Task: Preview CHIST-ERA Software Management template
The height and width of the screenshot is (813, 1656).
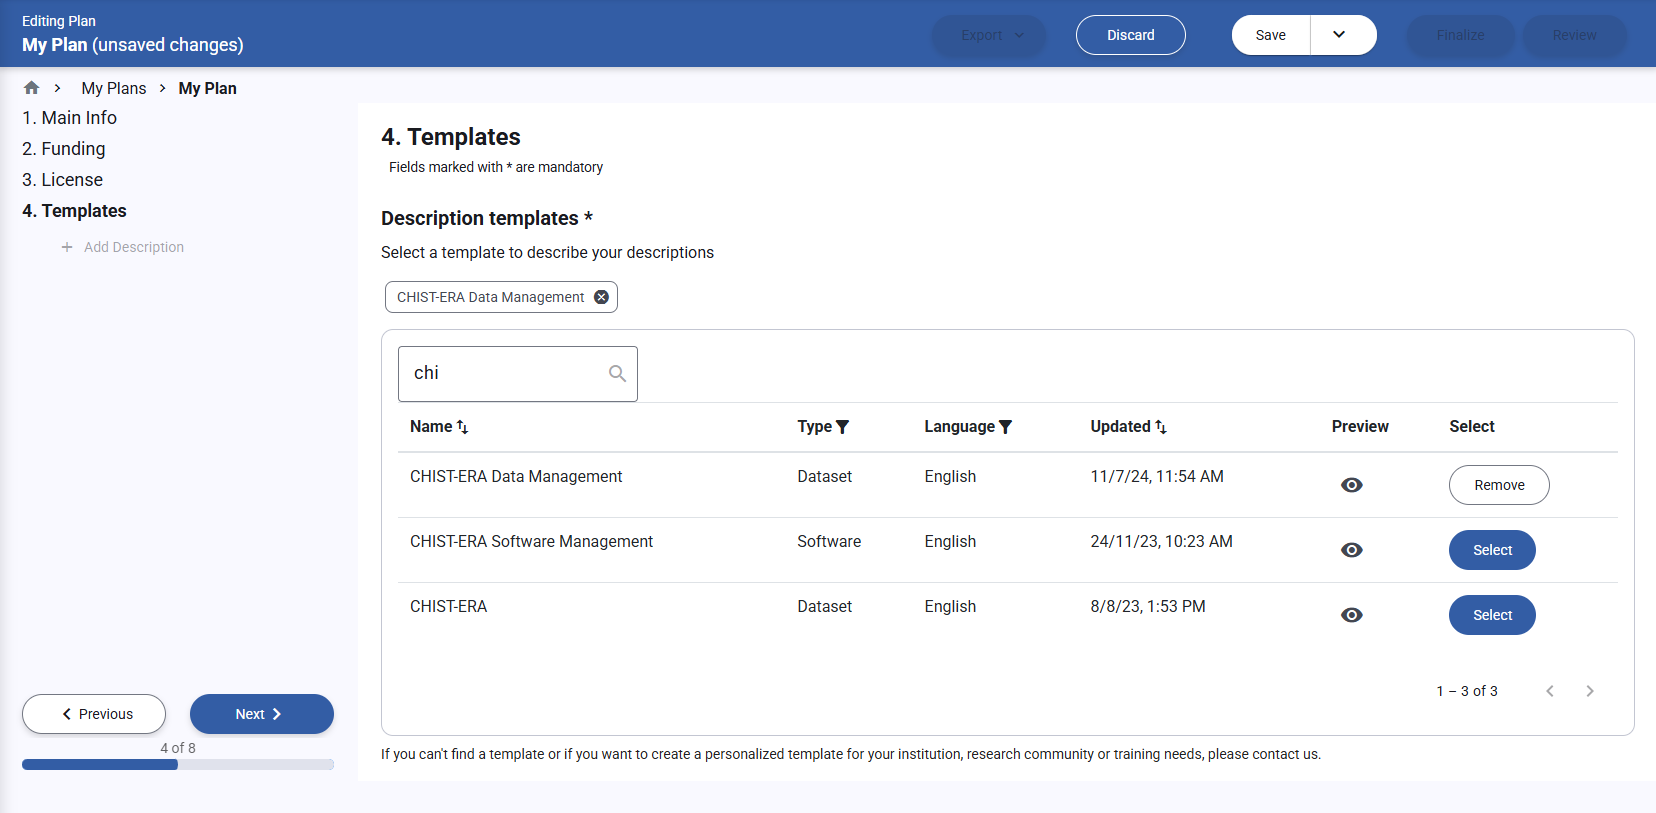Action: click(1351, 550)
